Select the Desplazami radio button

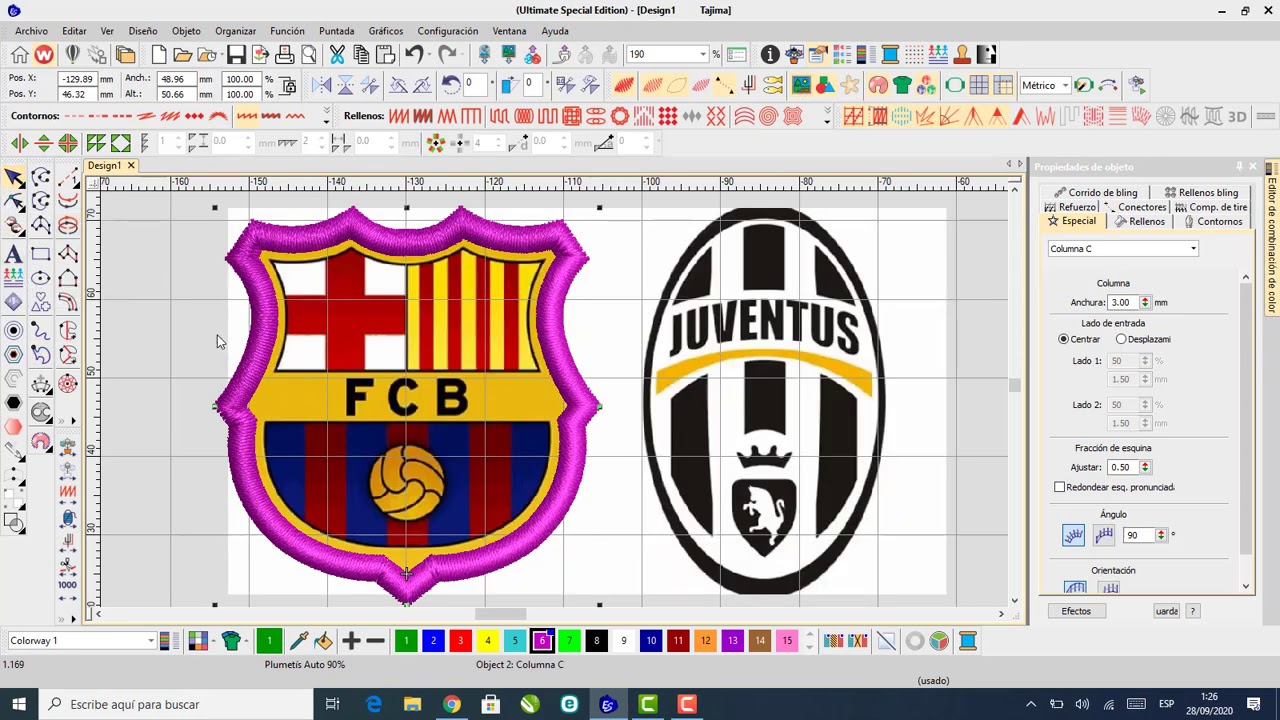[1121, 339]
